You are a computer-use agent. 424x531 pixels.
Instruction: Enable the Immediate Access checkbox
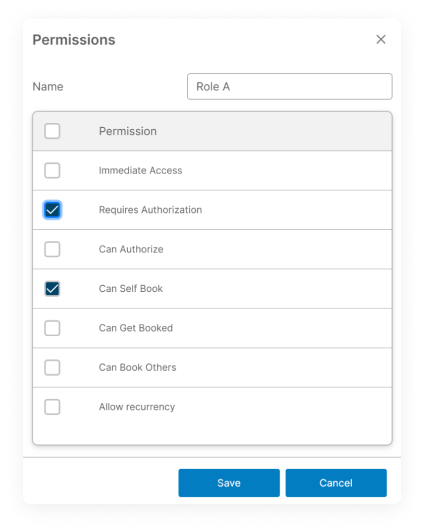52,170
